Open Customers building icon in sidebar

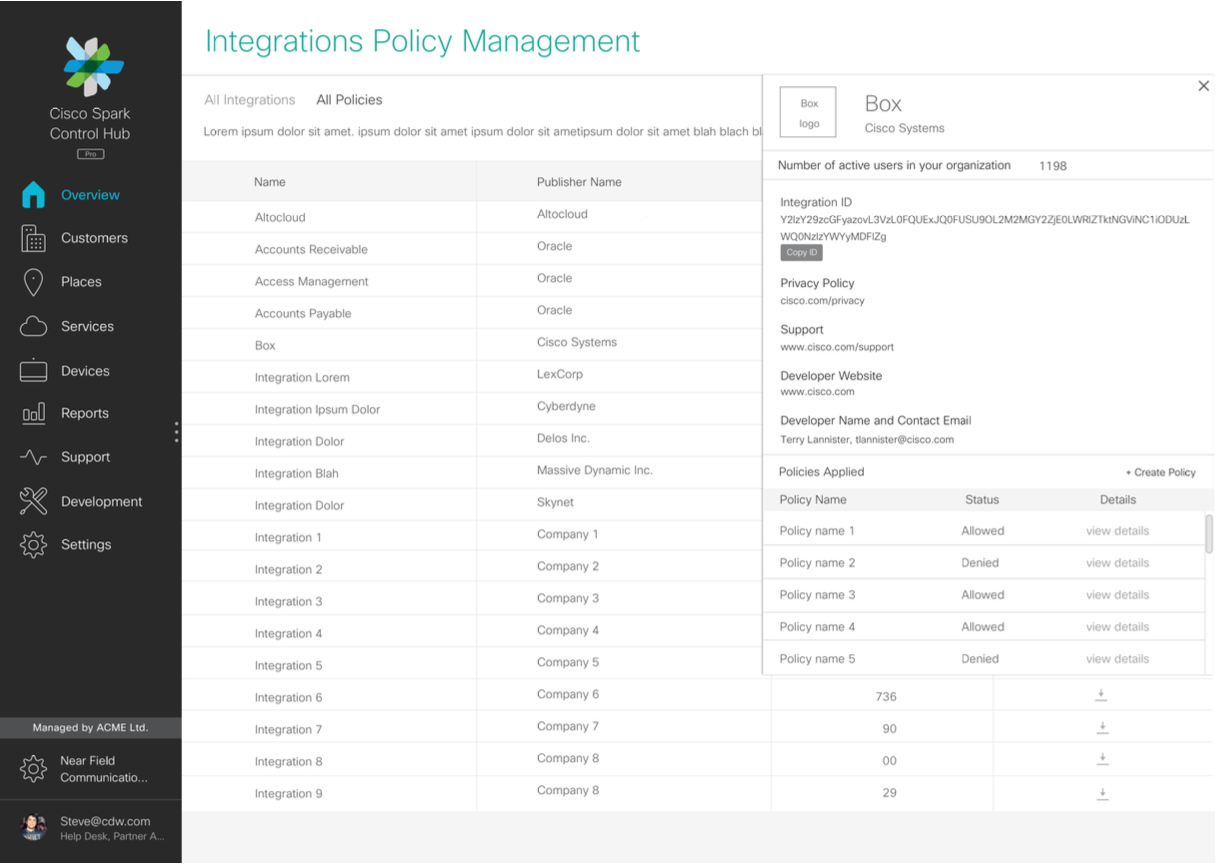[33, 238]
